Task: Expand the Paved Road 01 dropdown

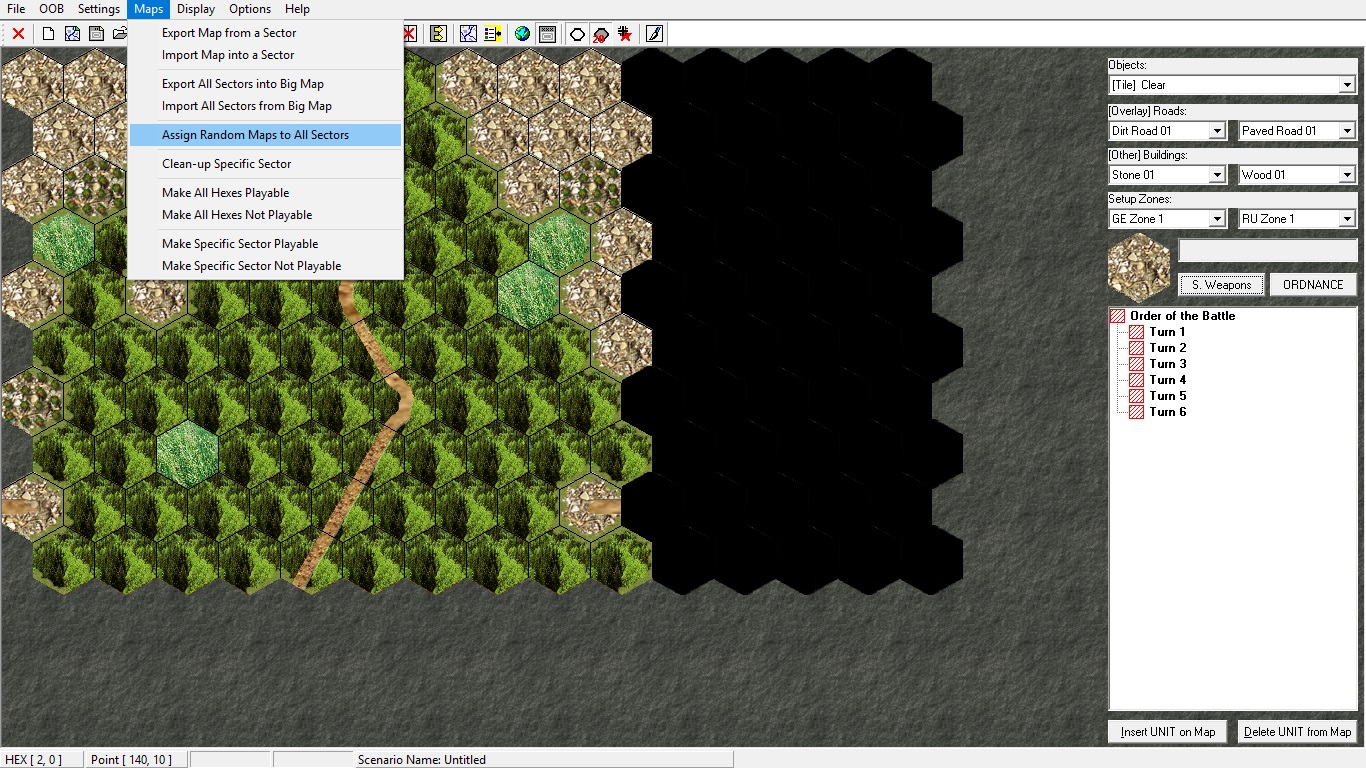Action: click(x=1347, y=131)
